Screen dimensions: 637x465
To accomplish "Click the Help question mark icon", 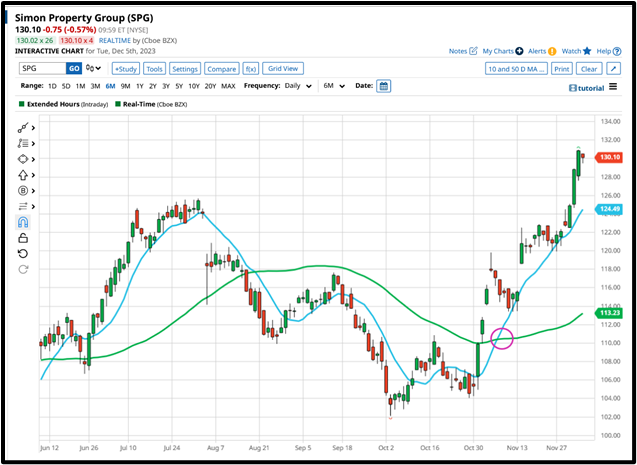I will [617, 51].
